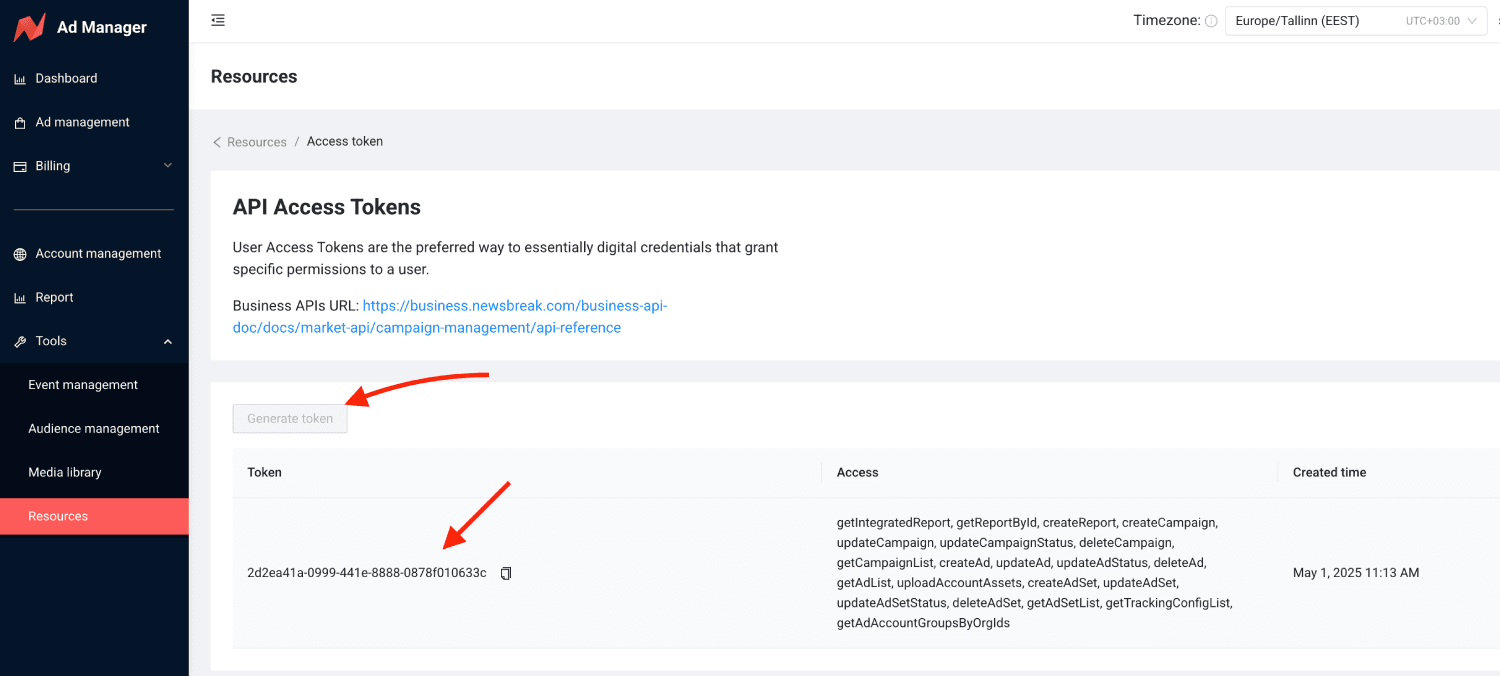Open Audience management under Tools

94,429
